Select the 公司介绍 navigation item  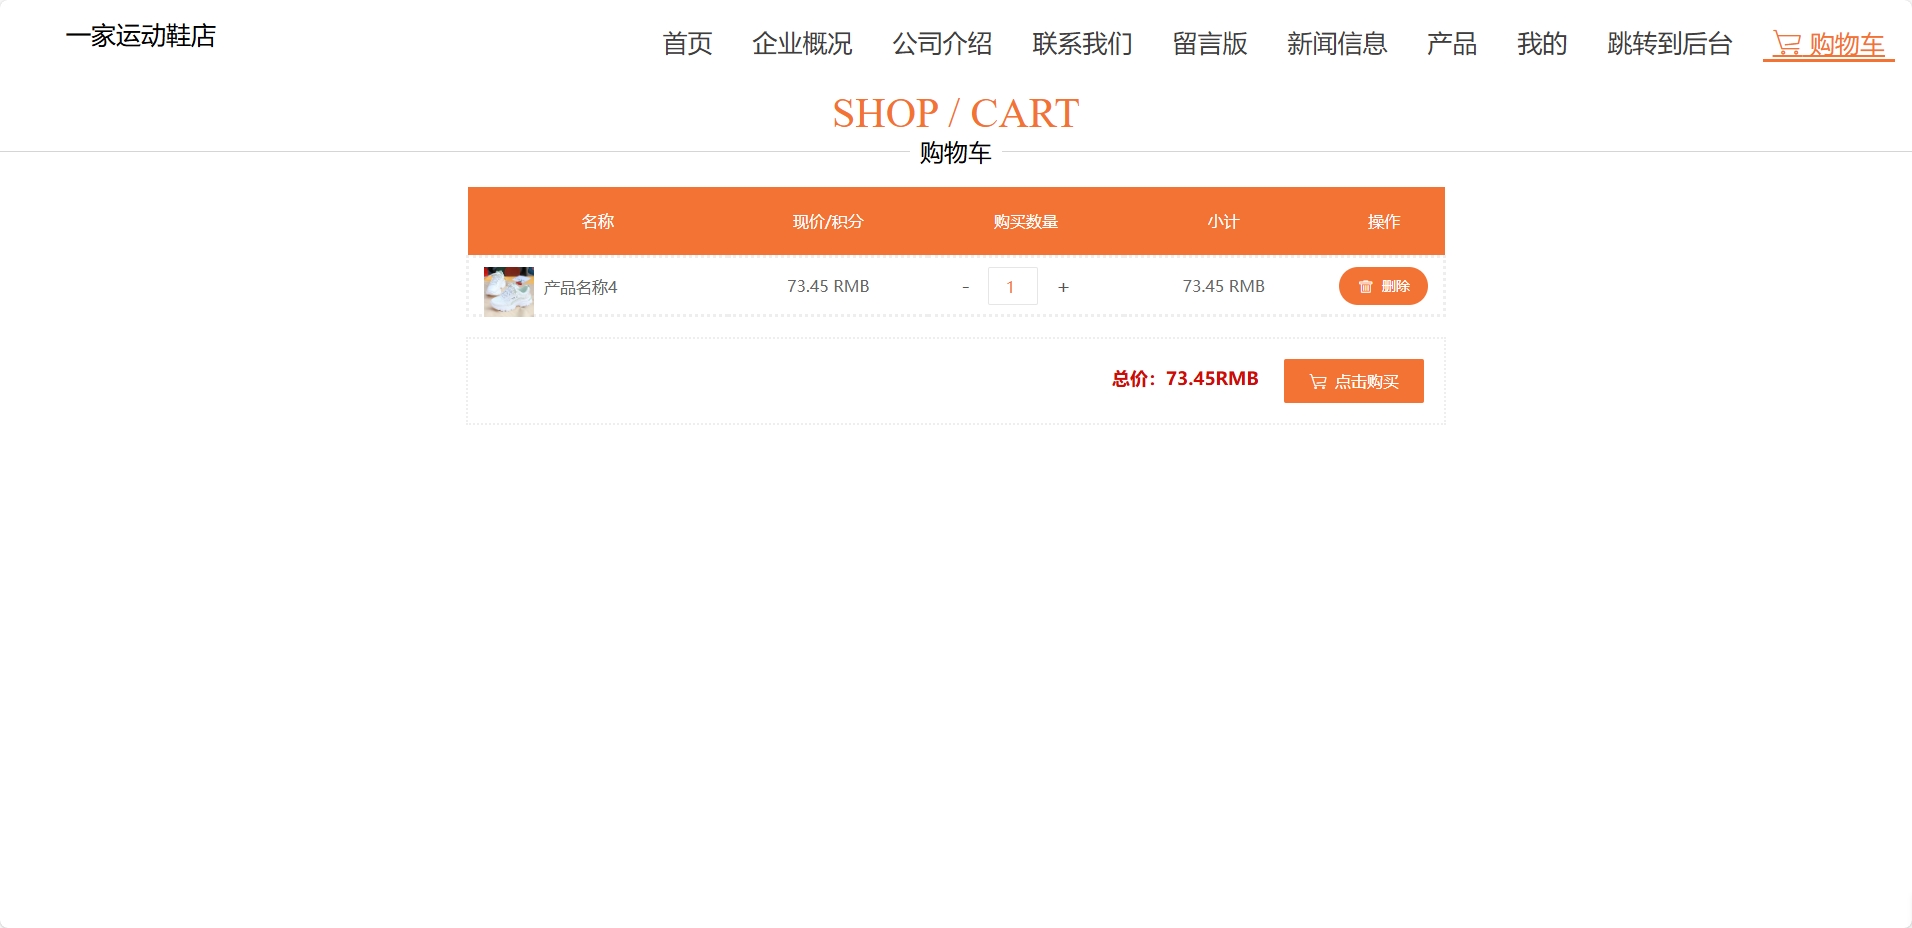pos(943,44)
